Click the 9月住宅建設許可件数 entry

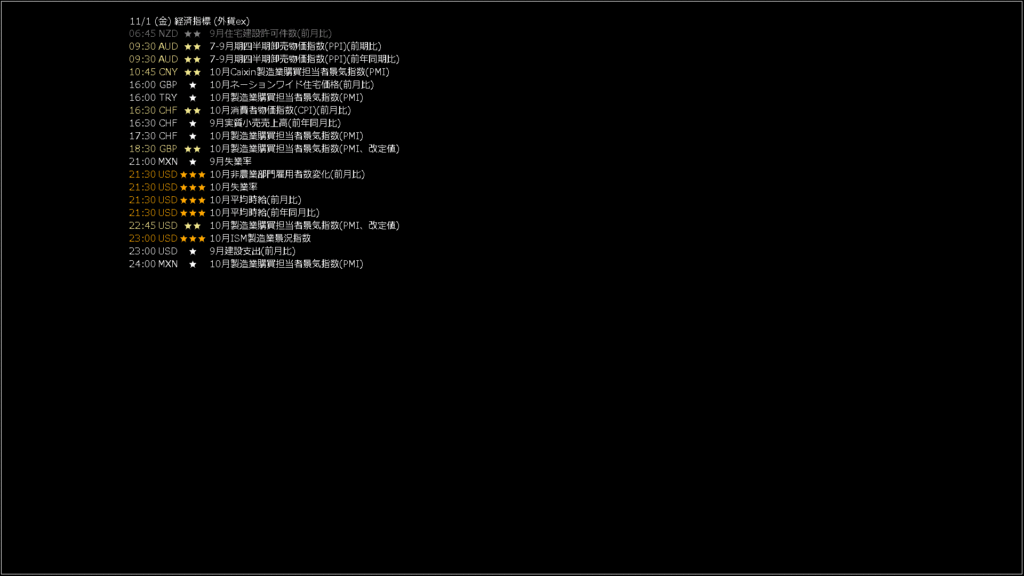(270, 33)
